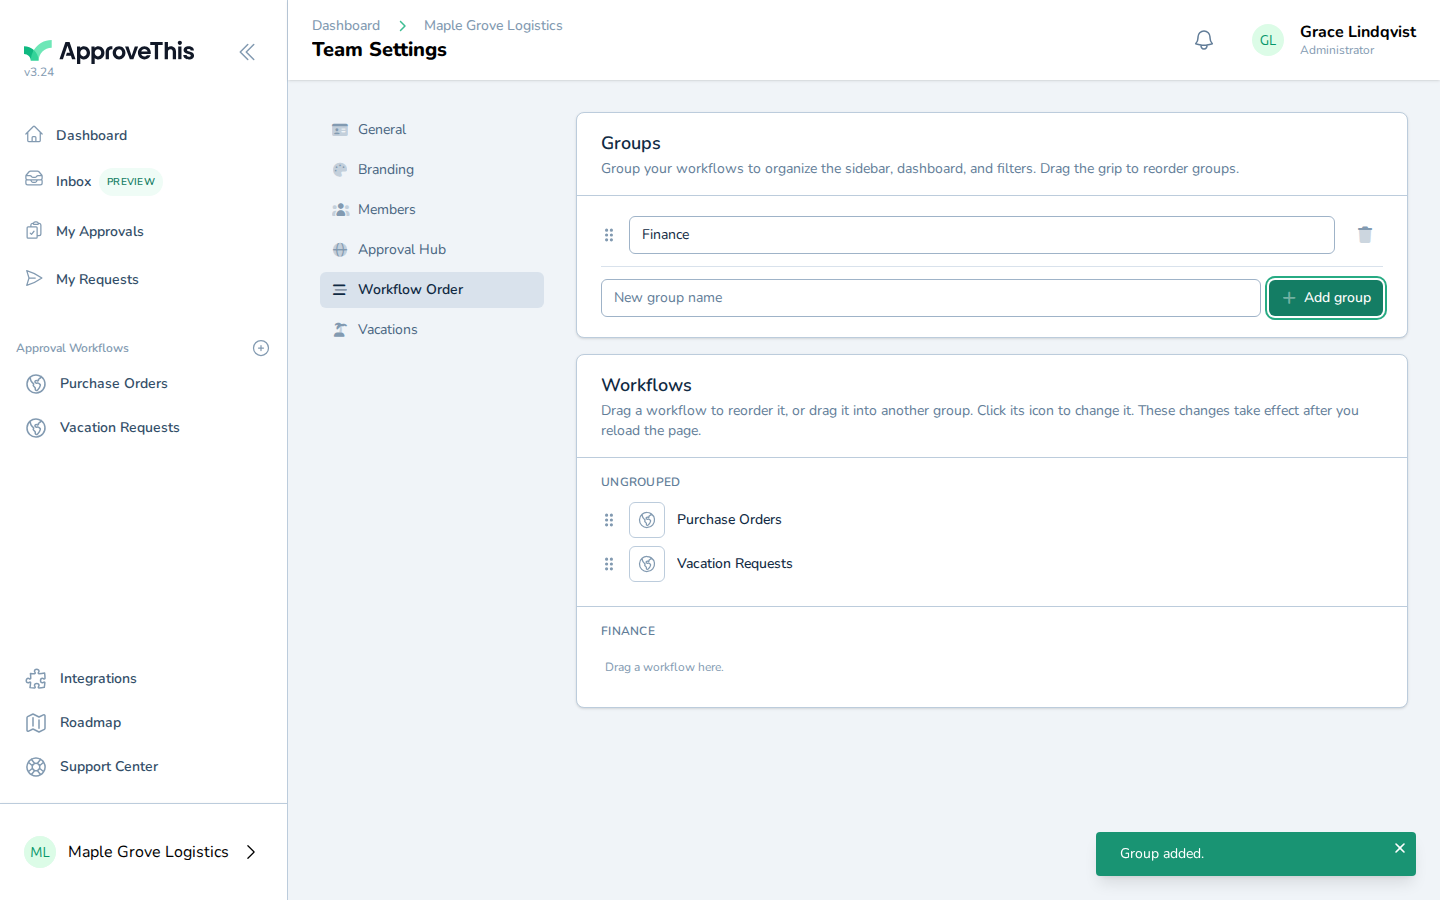Open My Approvals in sidebar
This screenshot has height=900, width=1440.
pyautogui.click(x=100, y=231)
